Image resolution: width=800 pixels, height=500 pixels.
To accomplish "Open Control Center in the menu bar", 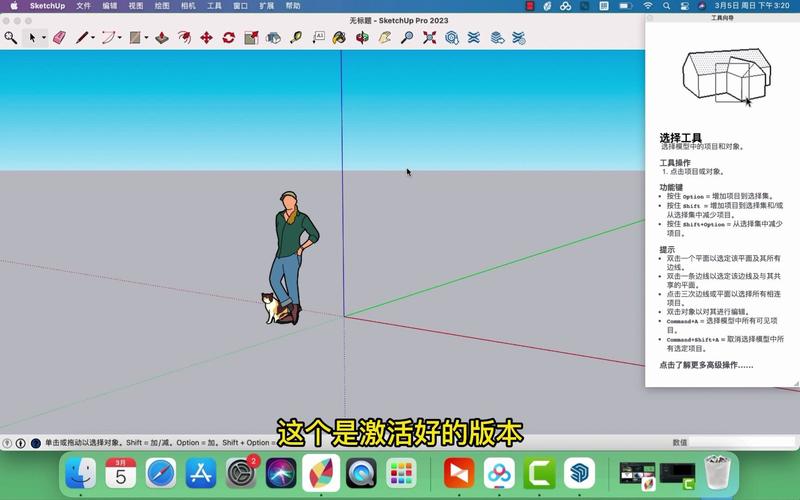I will coord(684,6).
